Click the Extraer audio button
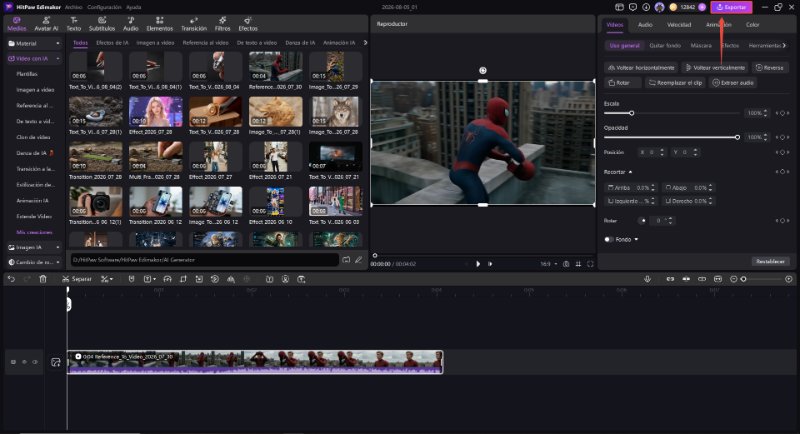This screenshot has height=434, width=800. 733,83
